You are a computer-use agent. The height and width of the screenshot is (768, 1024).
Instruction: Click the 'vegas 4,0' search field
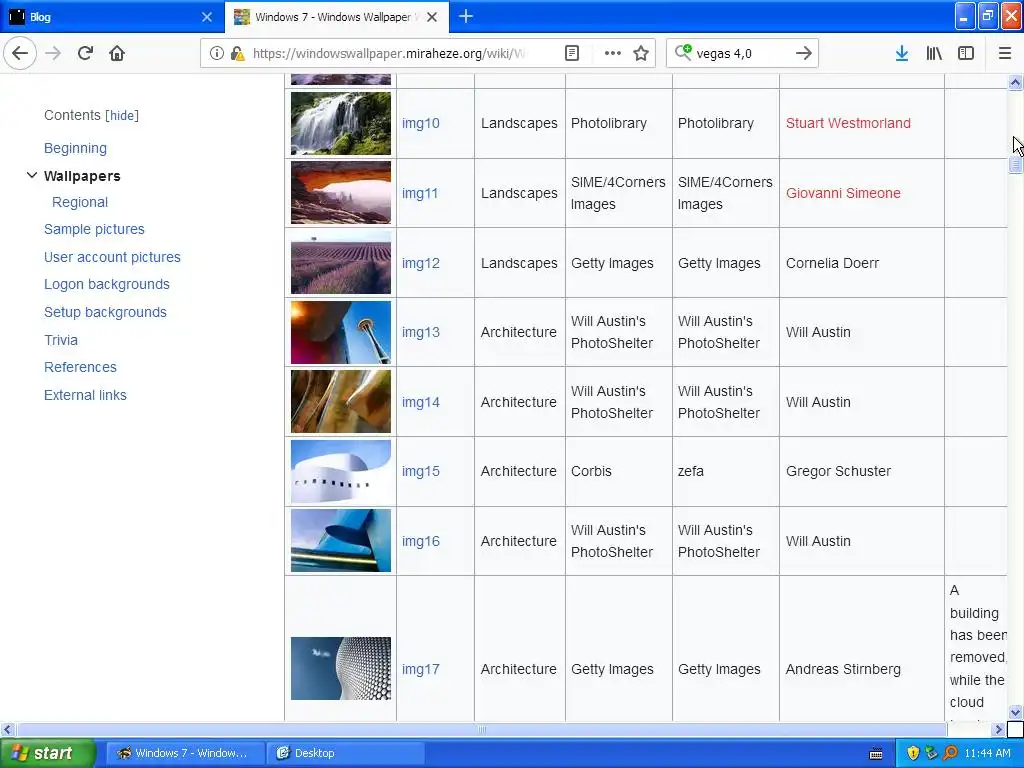[741, 53]
